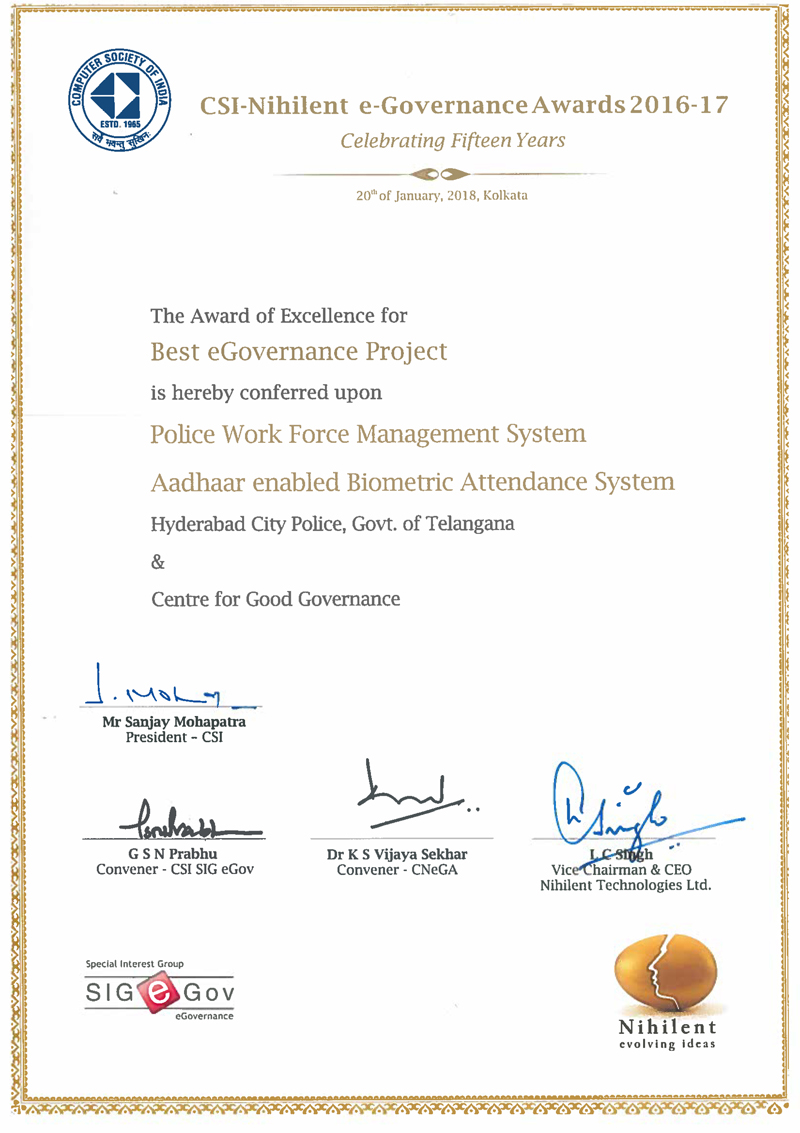This screenshot has width=800, height=1133.
Task: Select "Hyderabad City Police, Govt. of Telangana"
Action: point(332,523)
